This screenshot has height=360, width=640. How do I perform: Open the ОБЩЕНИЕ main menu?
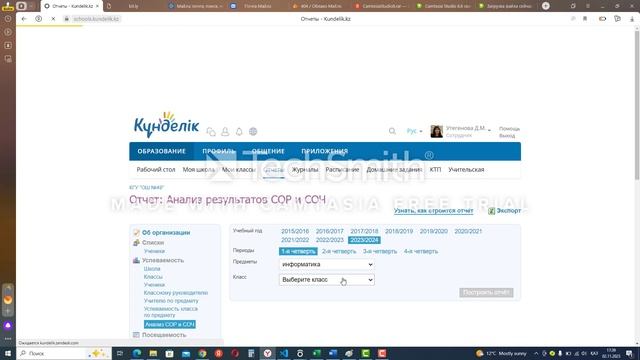[x=268, y=151]
